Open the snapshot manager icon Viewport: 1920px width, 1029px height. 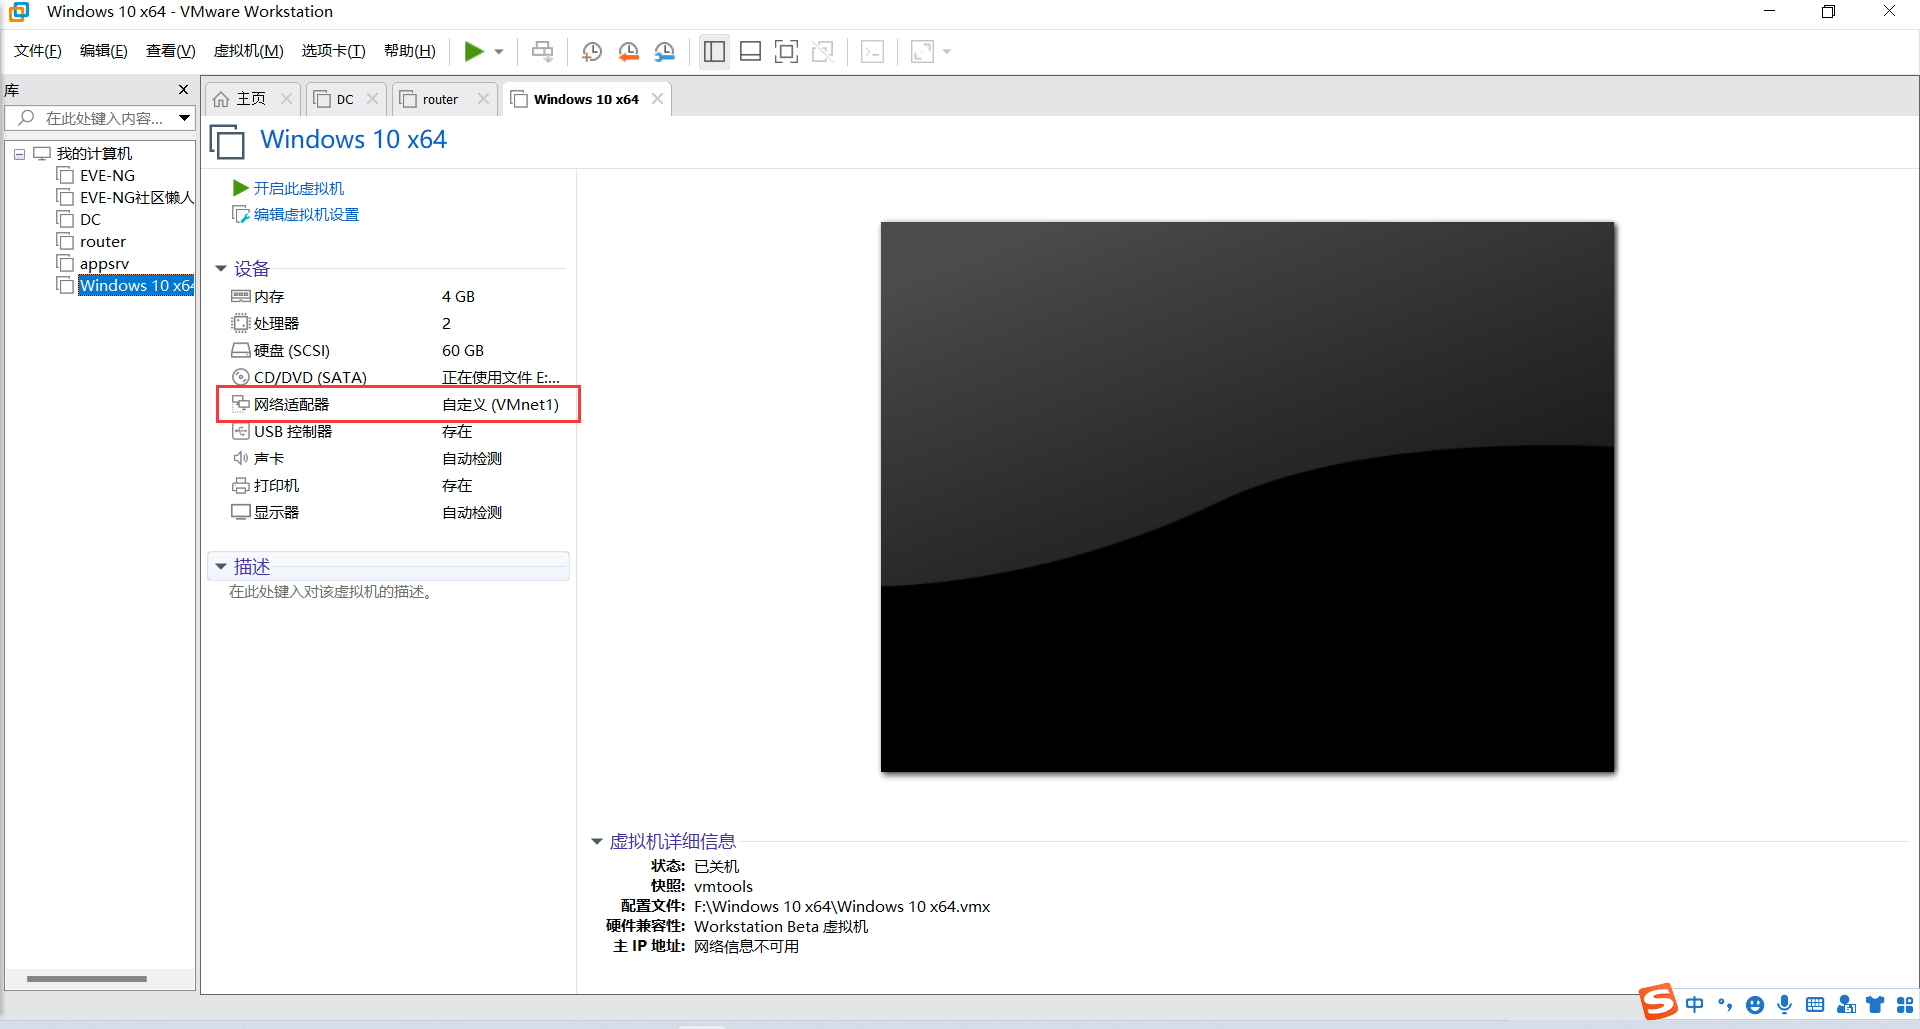pyautogui.click(x=665, y=51)
